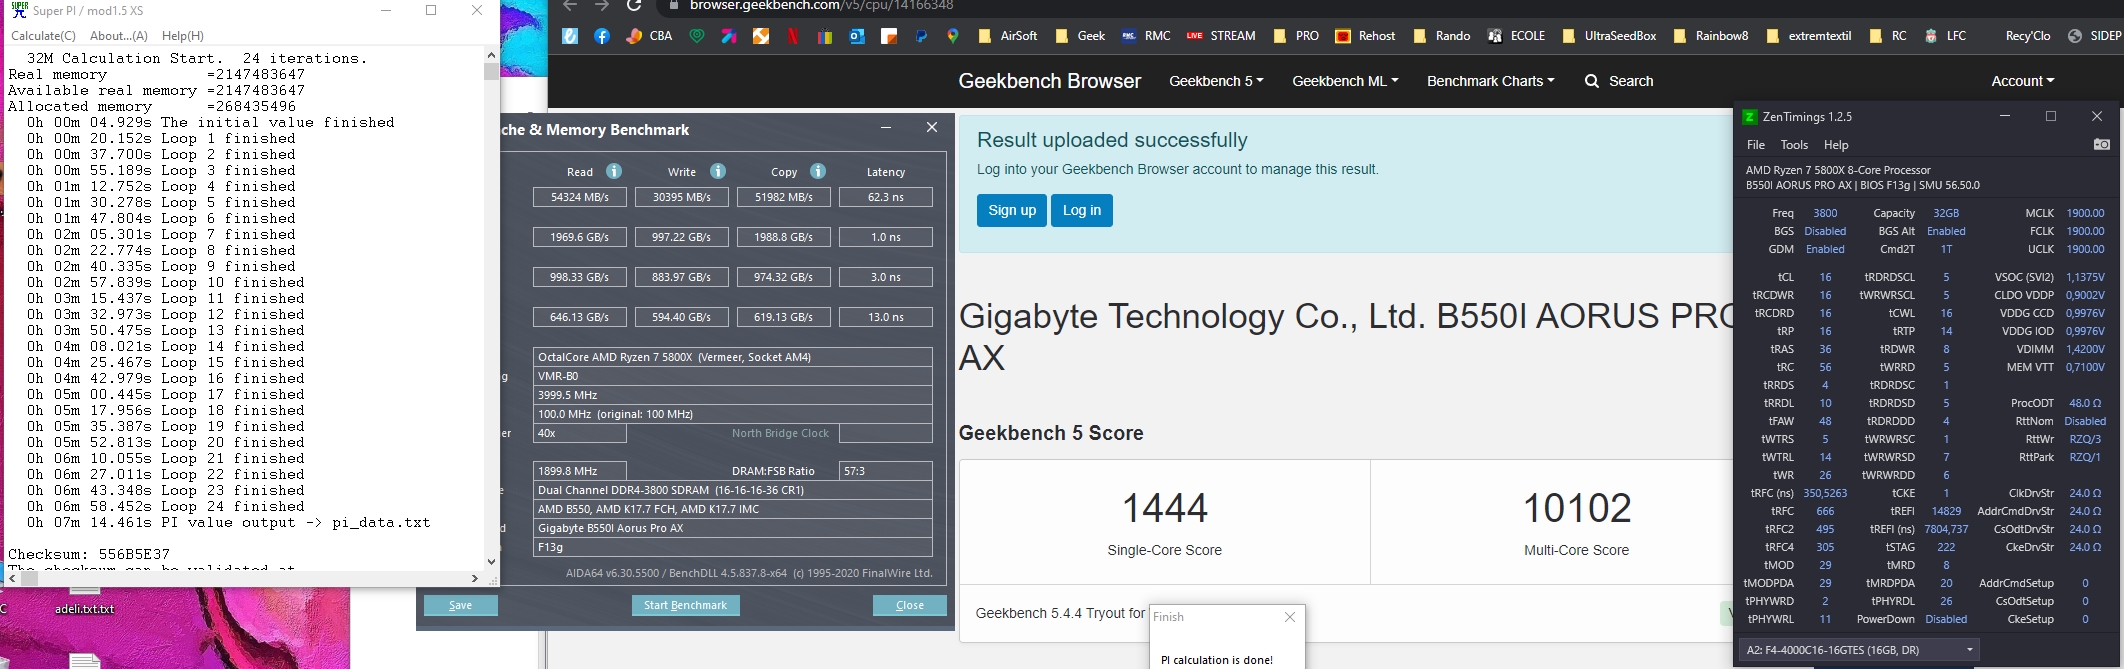Go to Geekbench Browser home link

pos(1049,81)
